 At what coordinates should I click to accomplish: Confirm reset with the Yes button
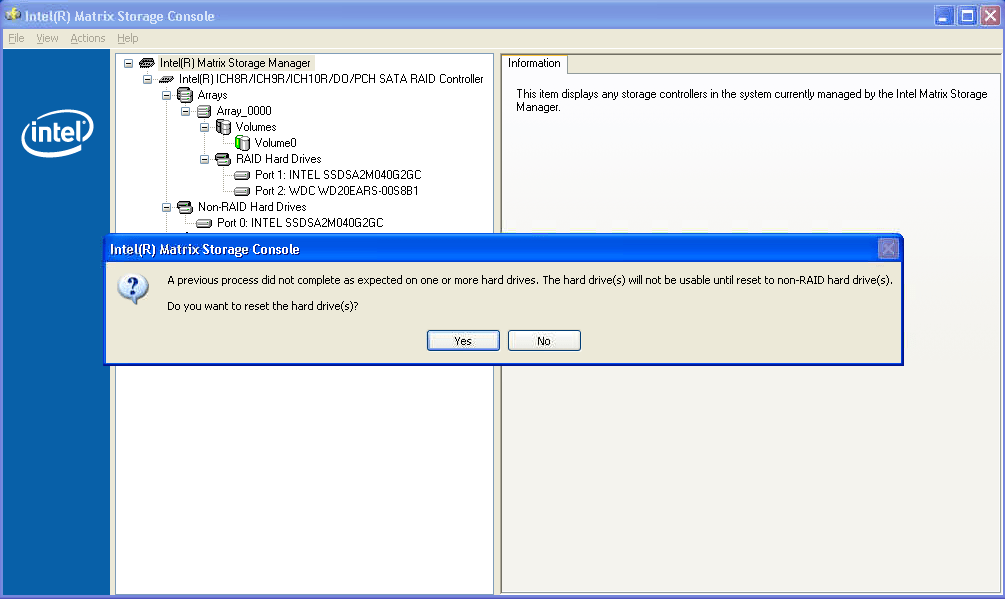click(x=463, y=341)
